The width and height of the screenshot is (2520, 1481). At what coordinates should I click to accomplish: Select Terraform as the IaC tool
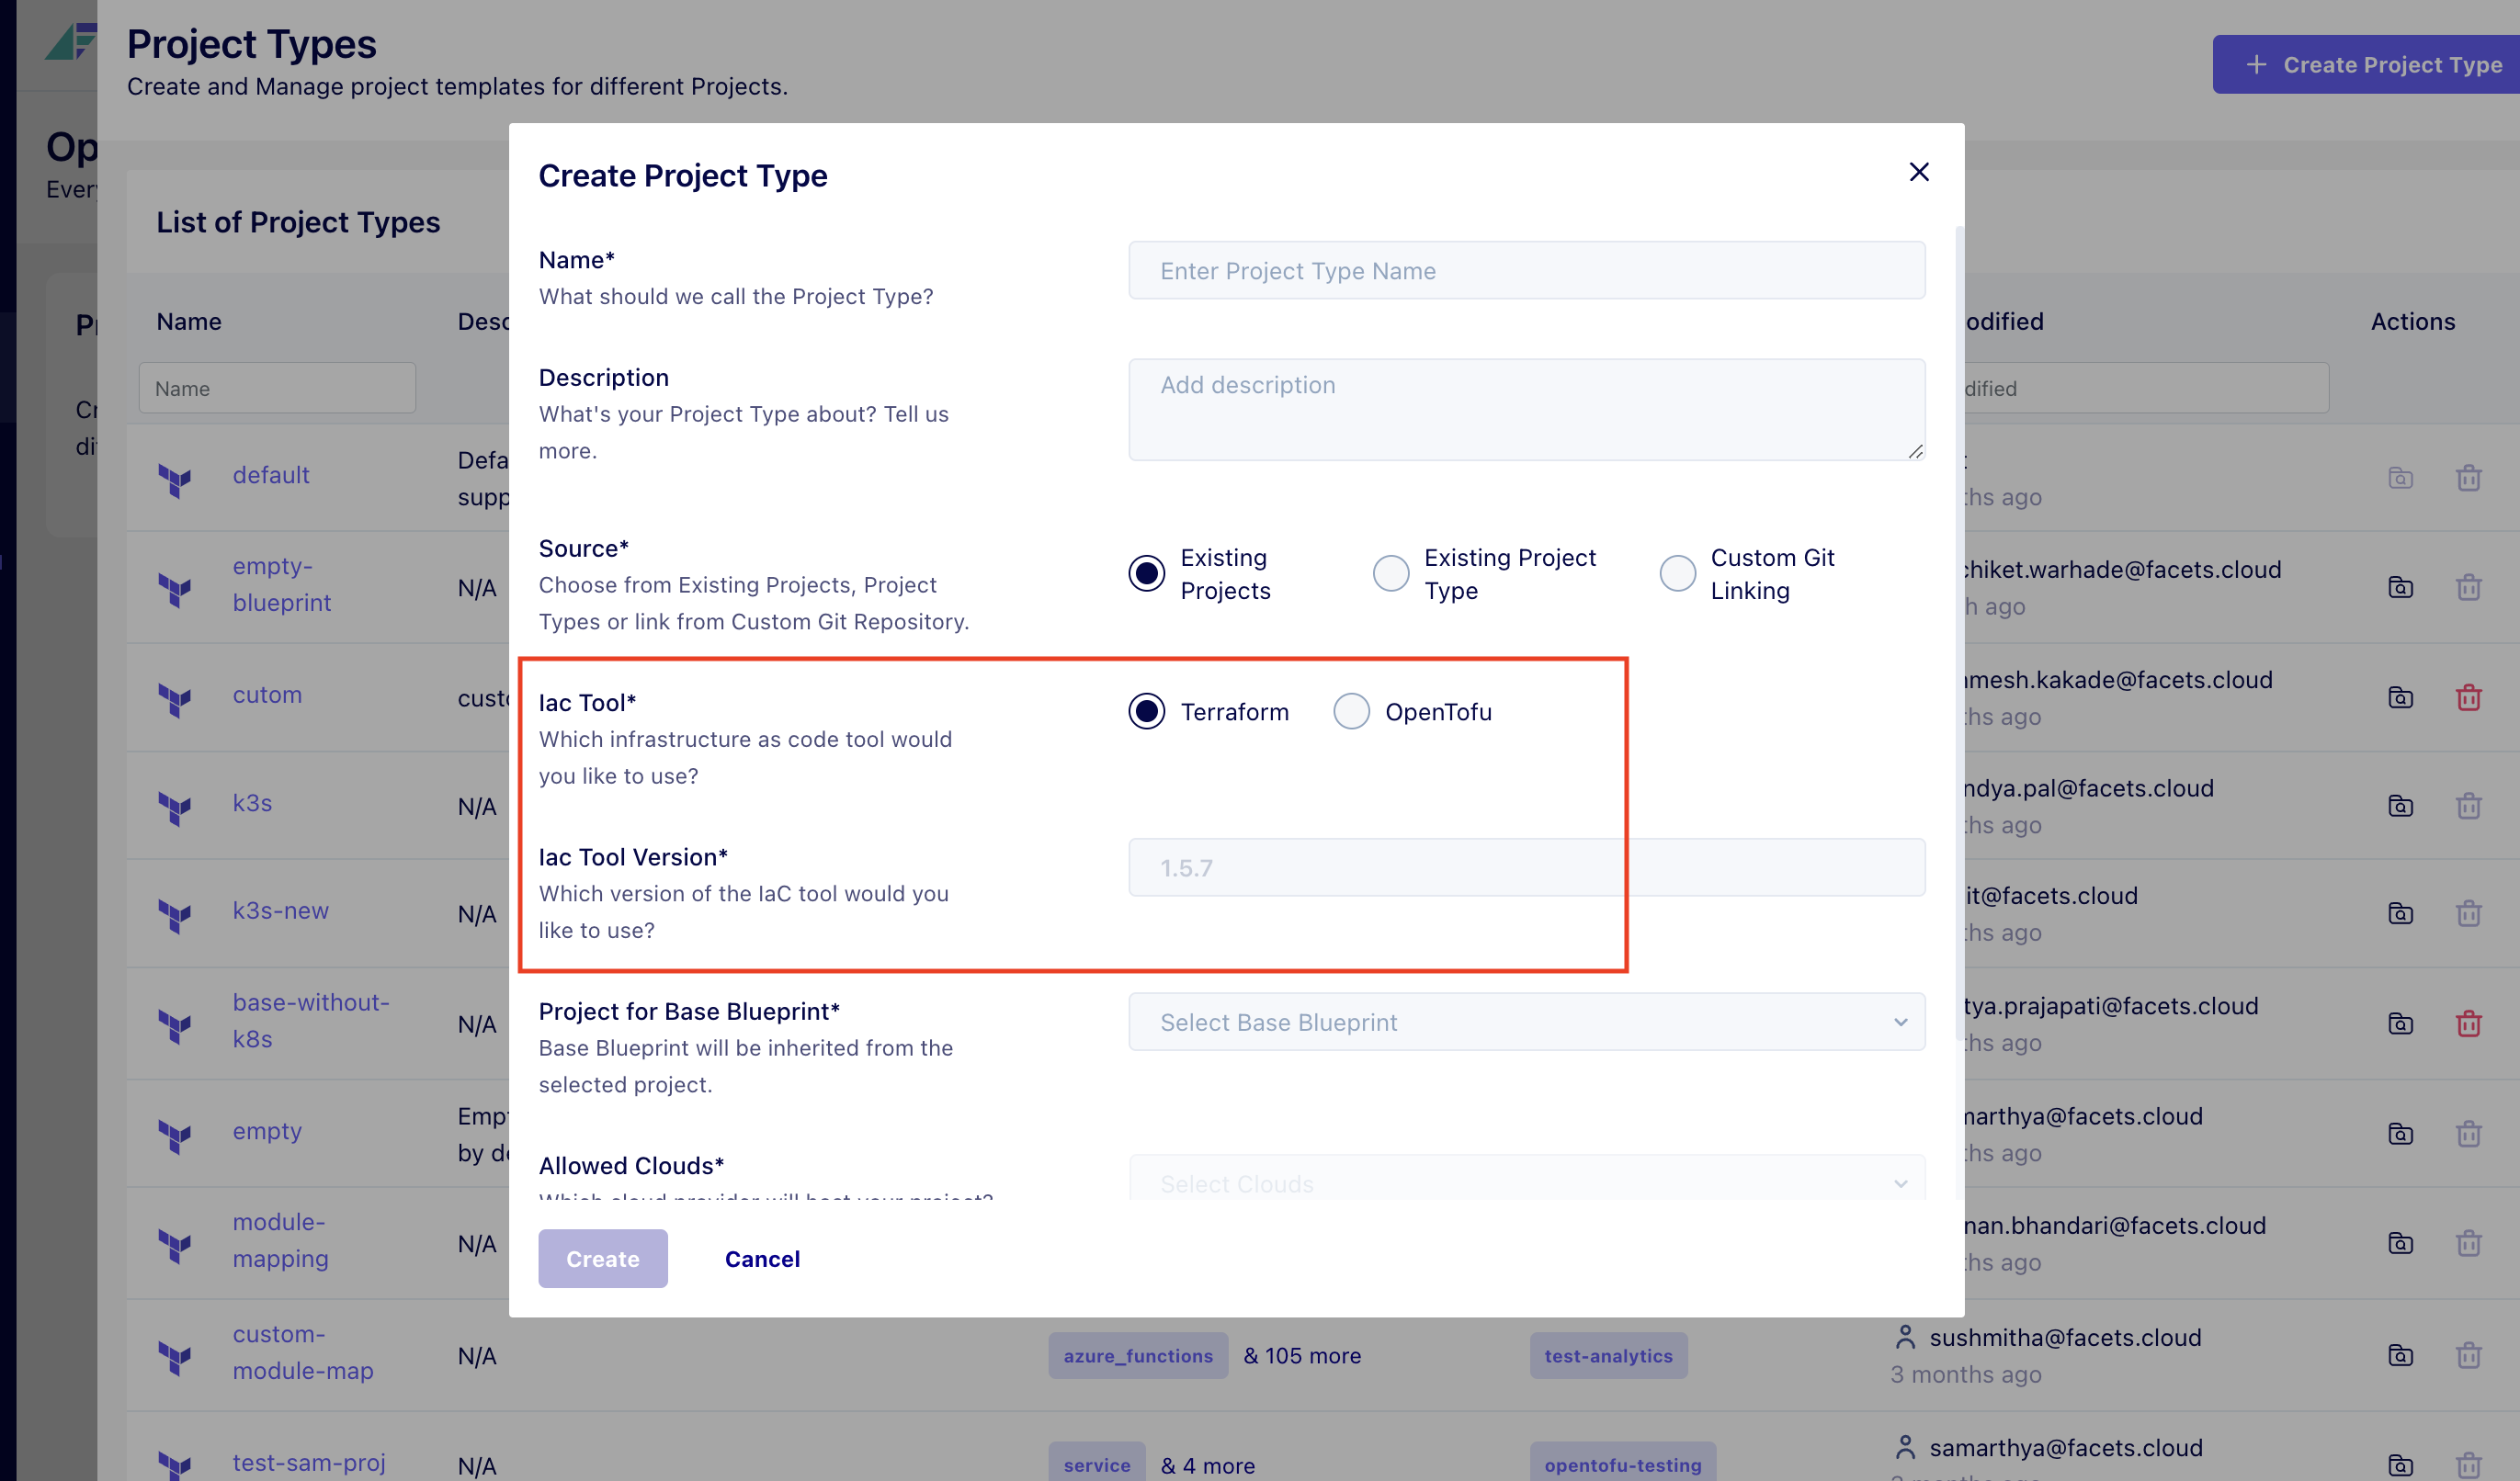pos(1146,712)
